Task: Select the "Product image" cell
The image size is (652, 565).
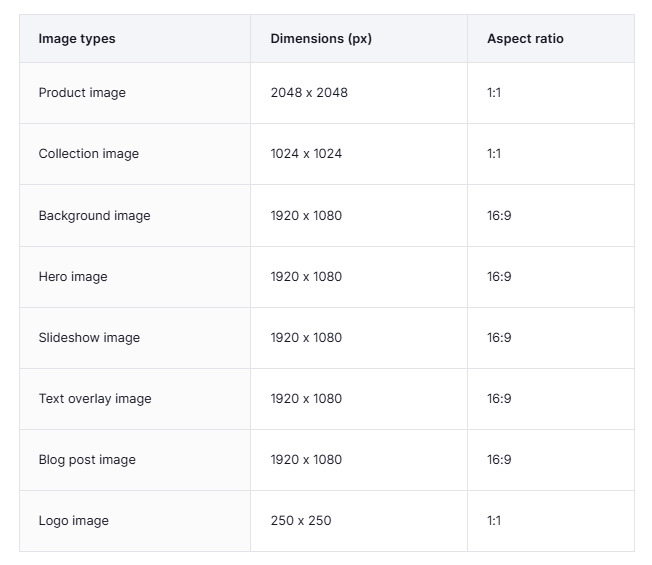Action: pyautogui.click(x=82, y=93)
